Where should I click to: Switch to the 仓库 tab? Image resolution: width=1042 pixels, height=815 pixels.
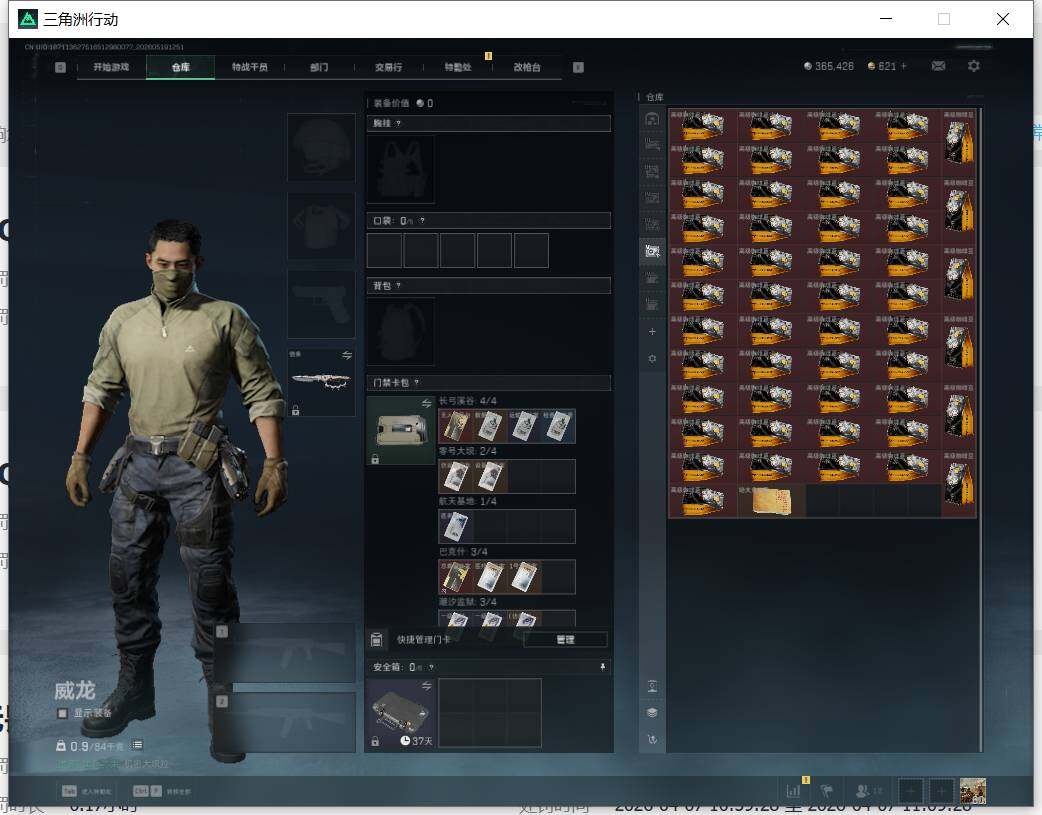click(180, 67)
